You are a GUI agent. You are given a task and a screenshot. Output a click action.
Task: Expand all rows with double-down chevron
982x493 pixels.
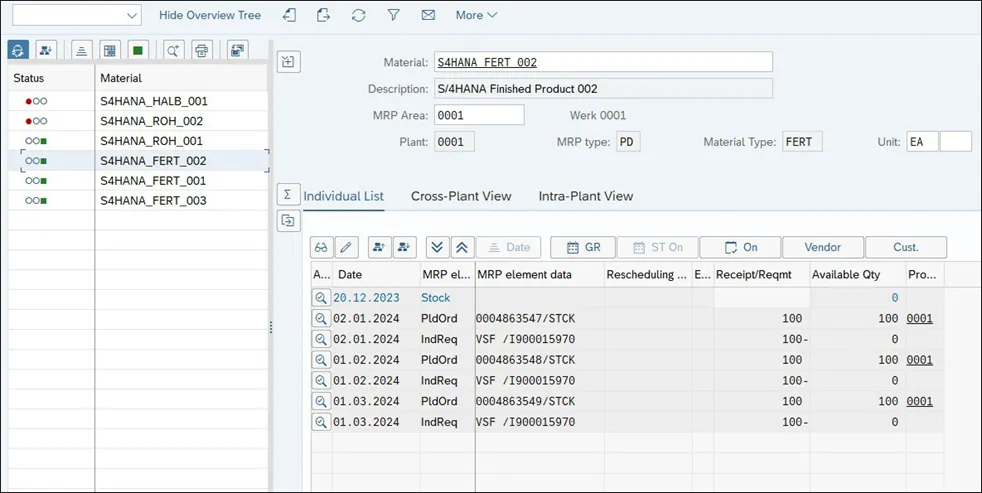(x=437, y=247)
